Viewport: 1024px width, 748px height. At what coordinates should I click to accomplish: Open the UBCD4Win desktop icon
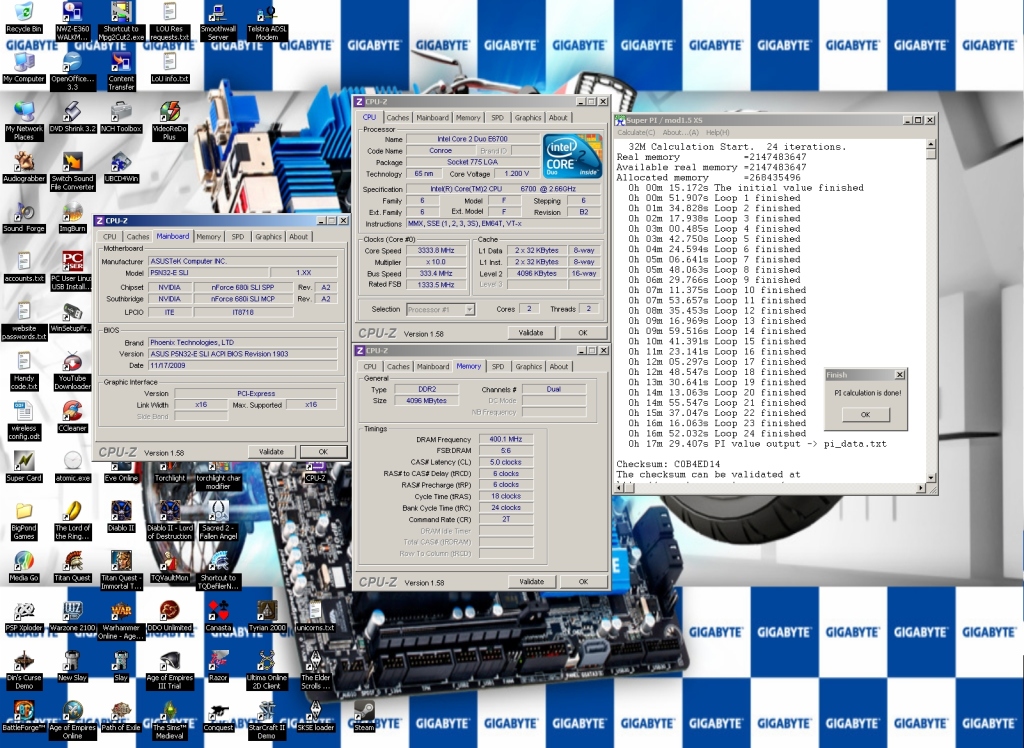121,167
